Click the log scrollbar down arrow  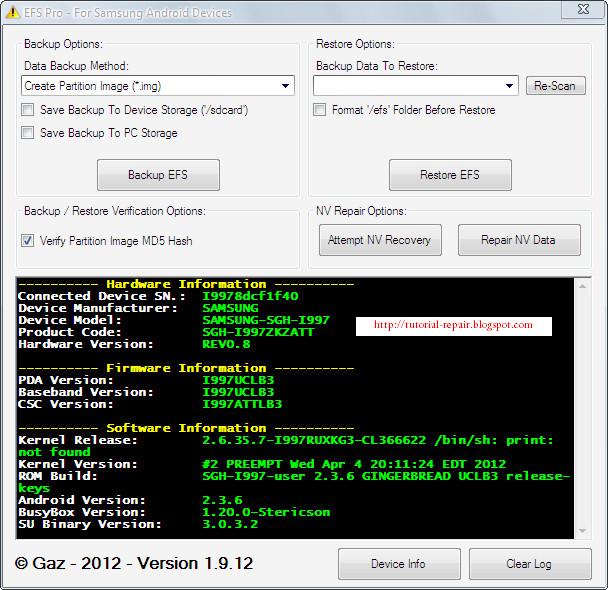(x=582, y=531)
